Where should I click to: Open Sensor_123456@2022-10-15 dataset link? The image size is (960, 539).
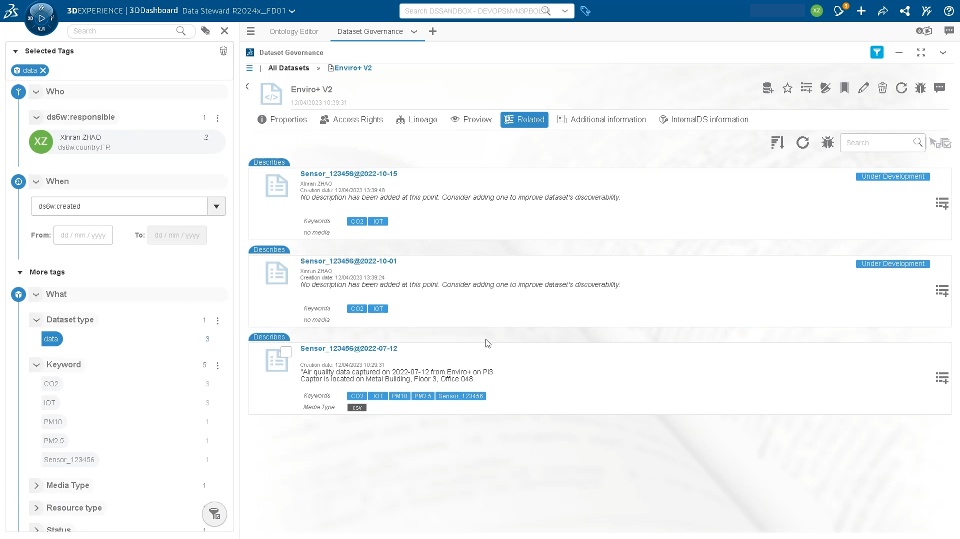(348, 174)
